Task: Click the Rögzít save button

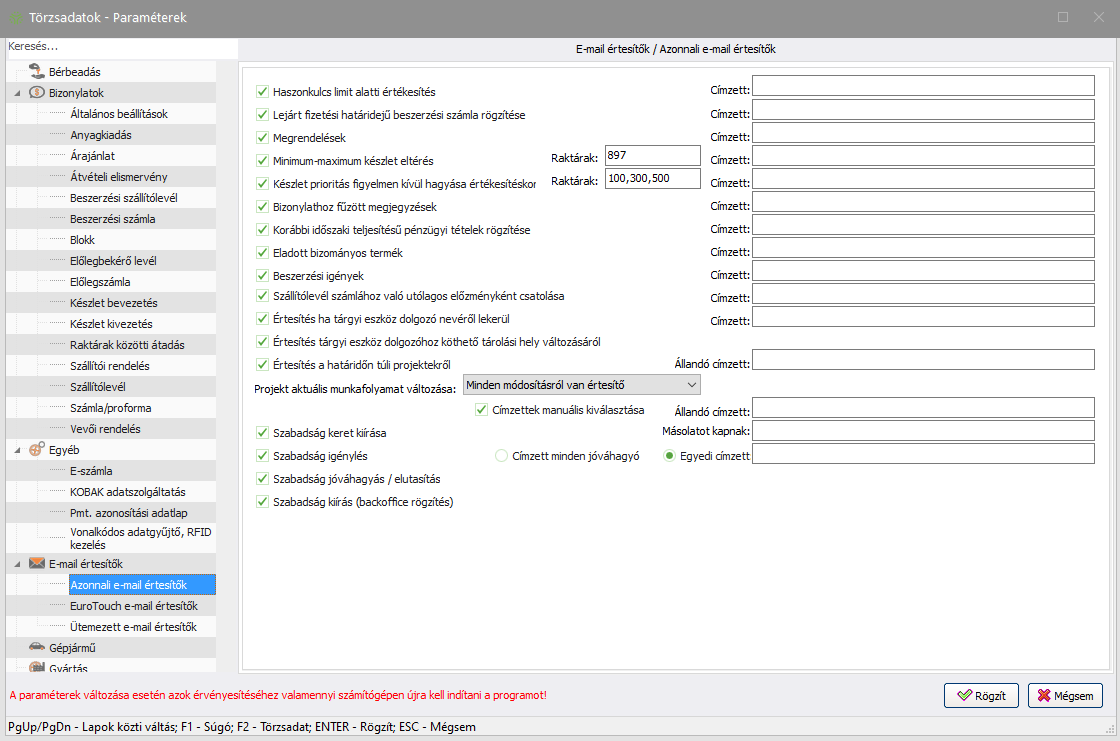Action: point(981,695)
